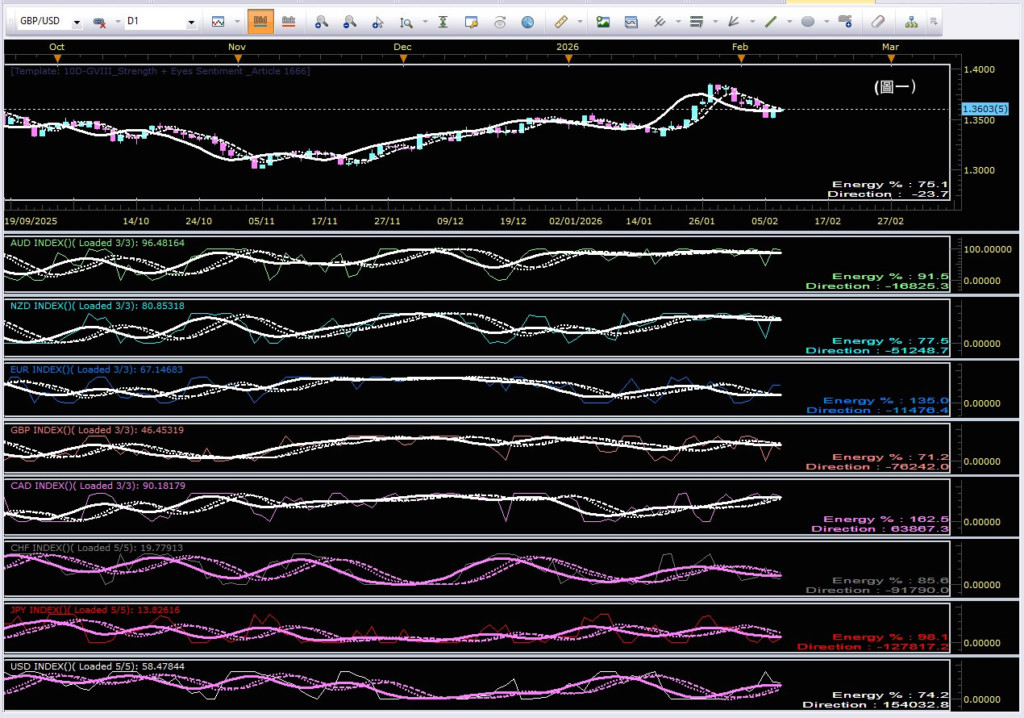Select the gray ellipse shape tool
The height and width of the screenshot is (718, 1024).
[808, 21]
